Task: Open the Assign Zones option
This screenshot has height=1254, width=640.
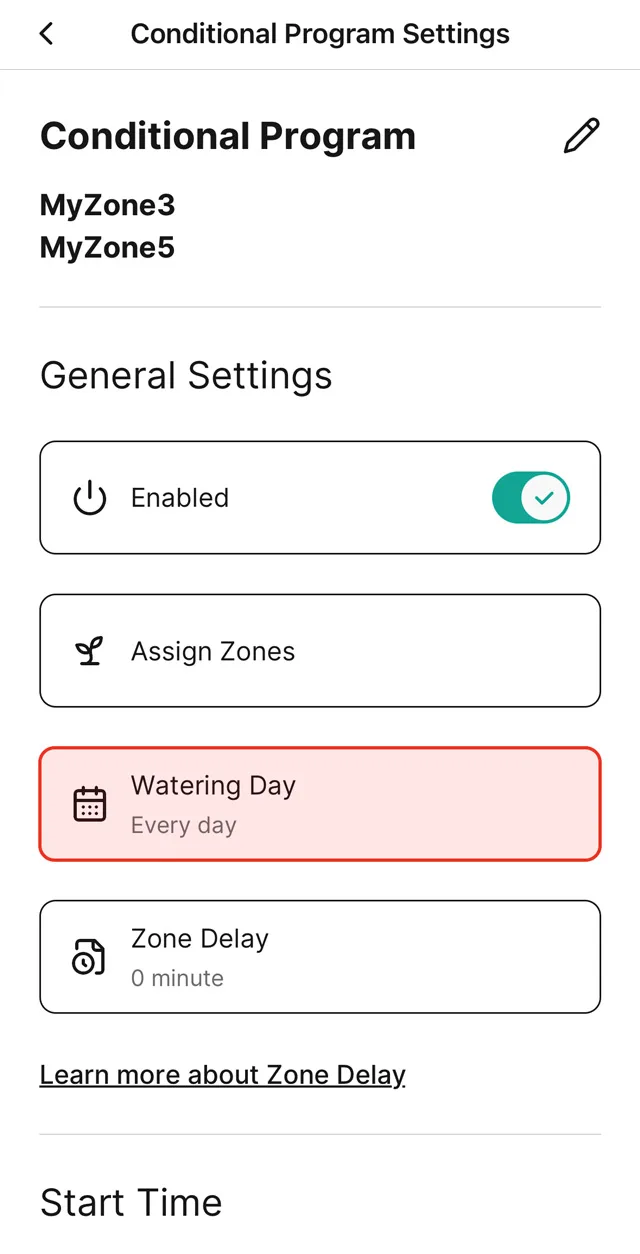Action: [x=320, y=652]
